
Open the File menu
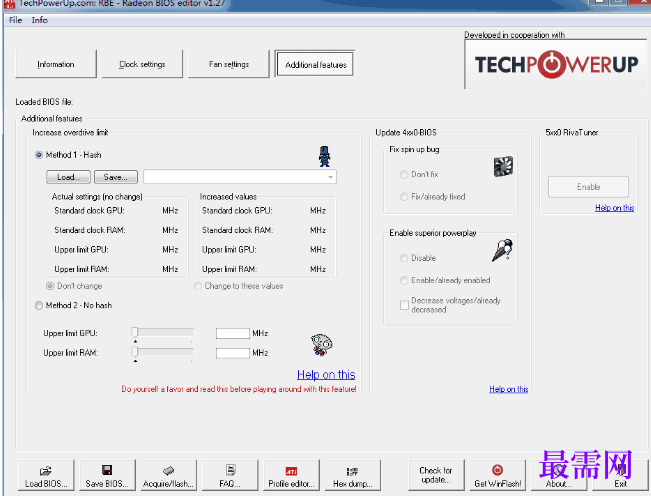pyautogui.click(x=15, y=20)
